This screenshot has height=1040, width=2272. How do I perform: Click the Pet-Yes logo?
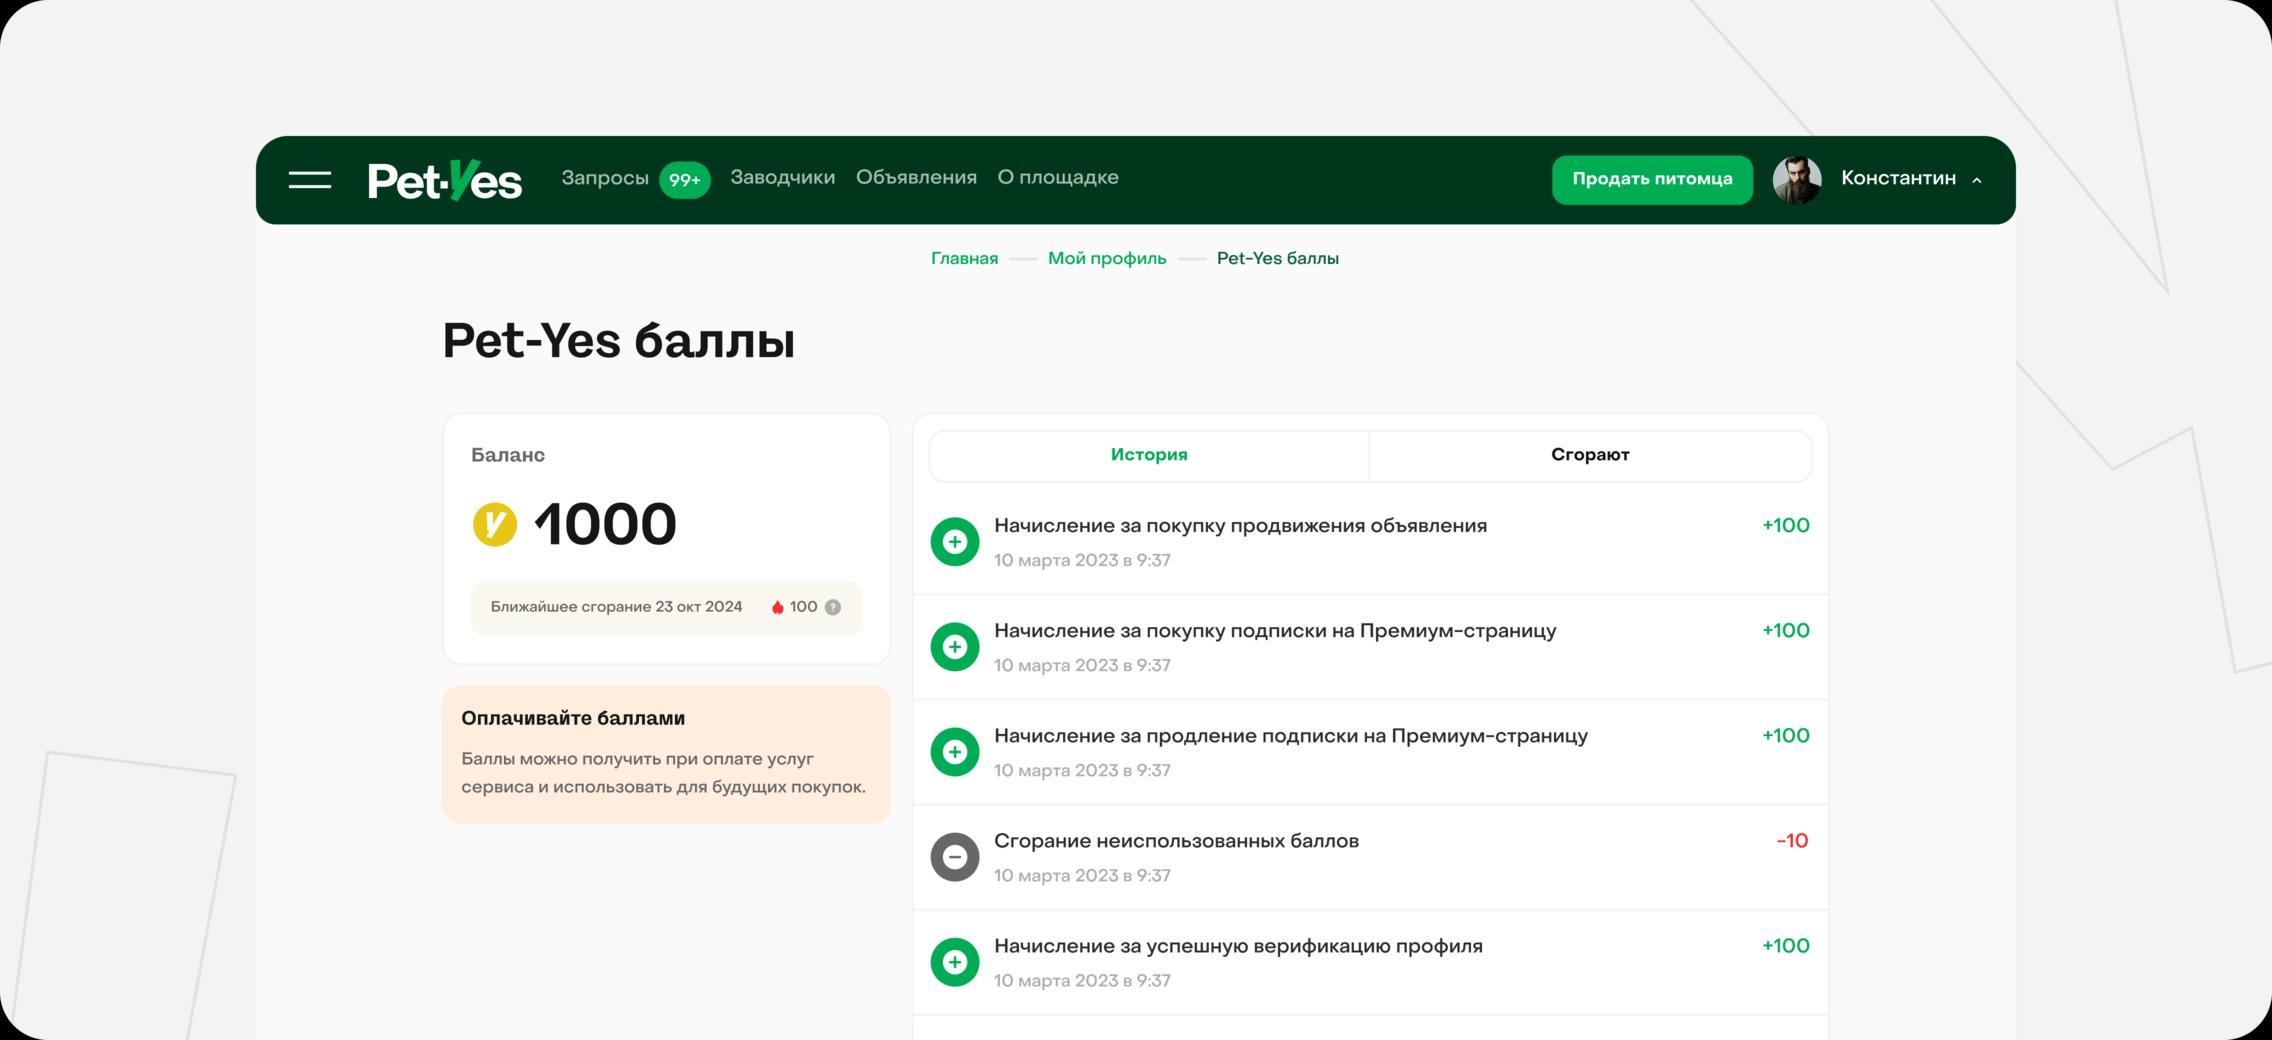445,181
